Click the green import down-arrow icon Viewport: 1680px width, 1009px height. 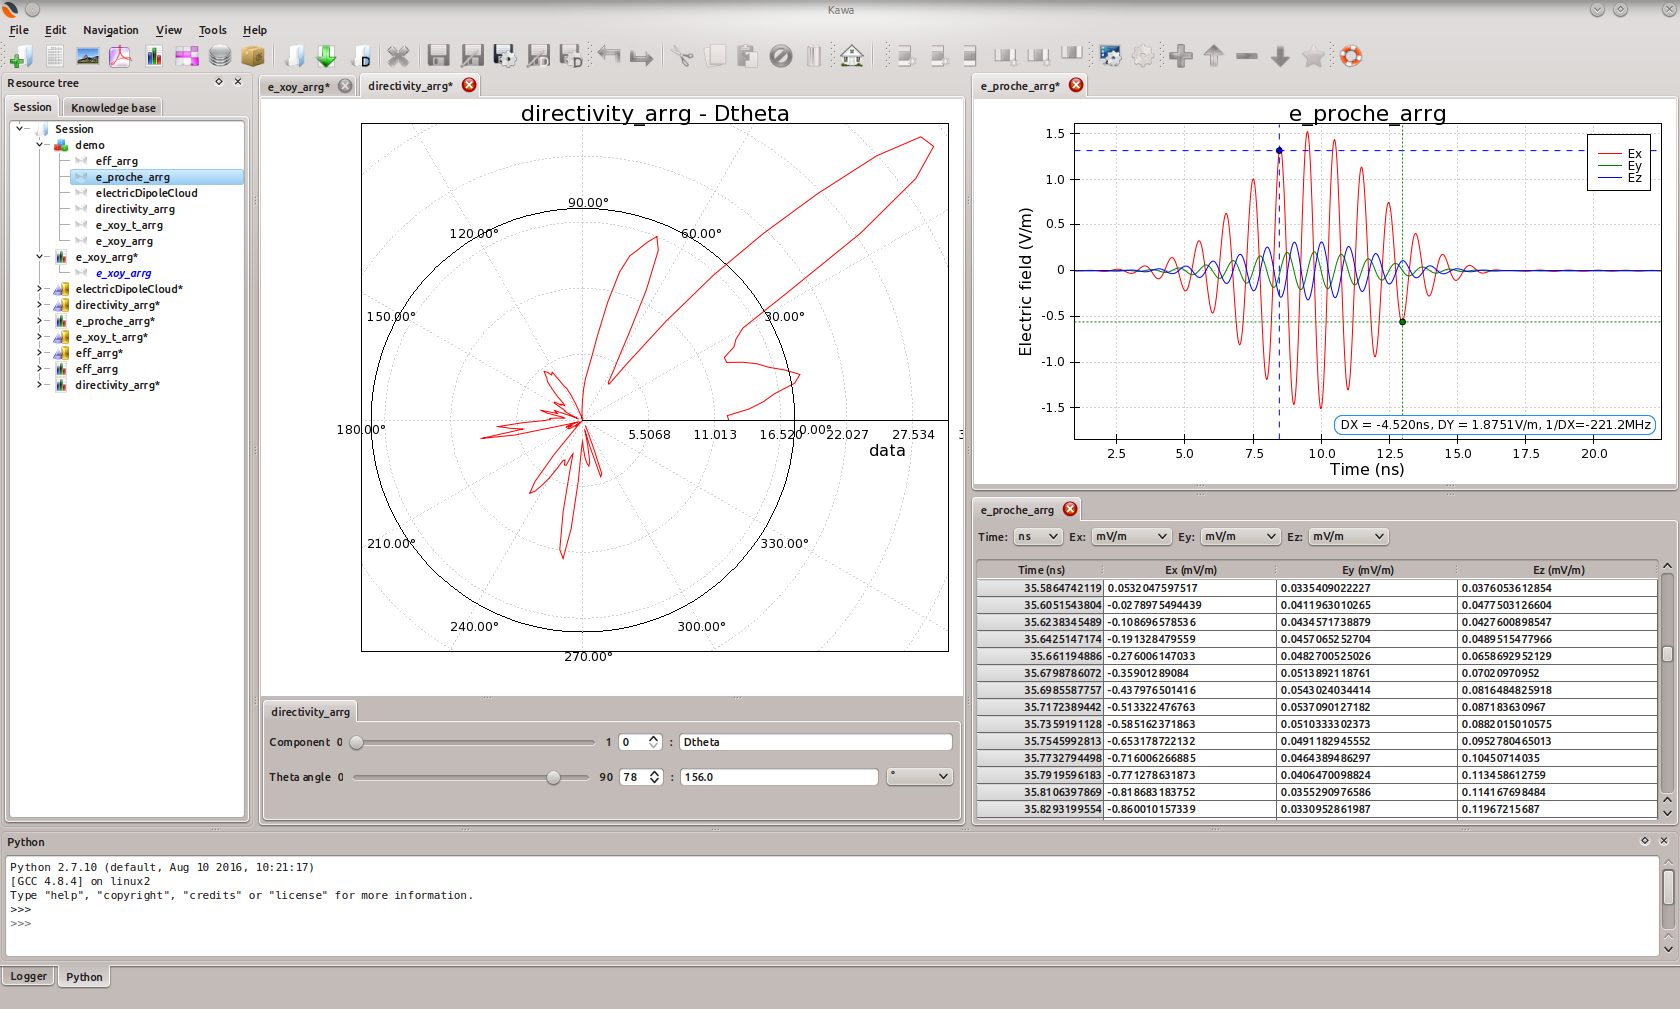(326, 57)
